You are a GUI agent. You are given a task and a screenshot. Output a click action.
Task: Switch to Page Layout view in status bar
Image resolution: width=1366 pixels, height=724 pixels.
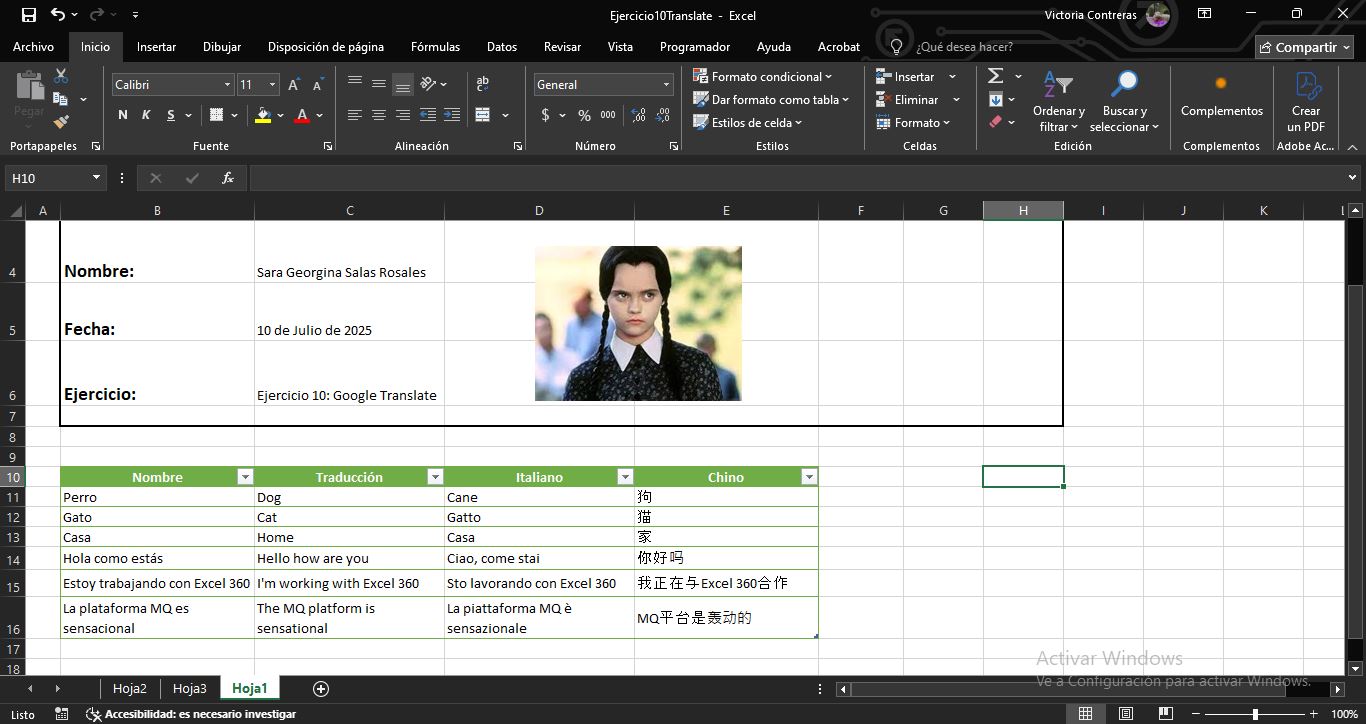click(1126, 714)
